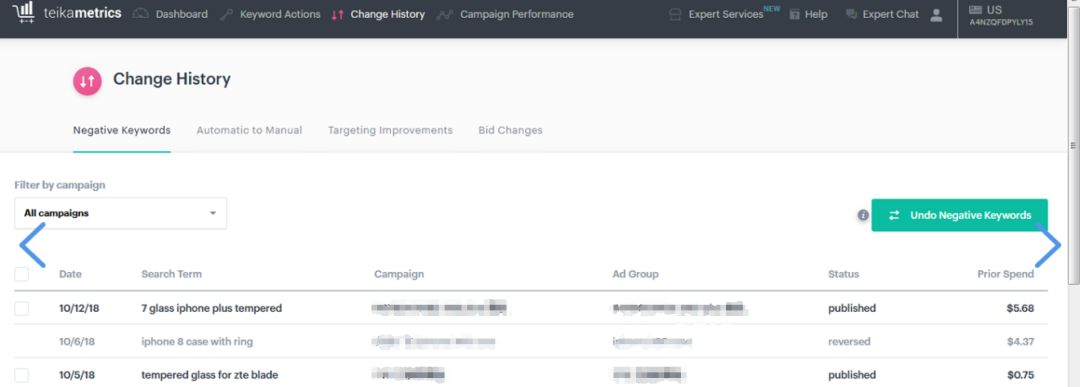Open the user account profile icon

(x=935, y=14)
